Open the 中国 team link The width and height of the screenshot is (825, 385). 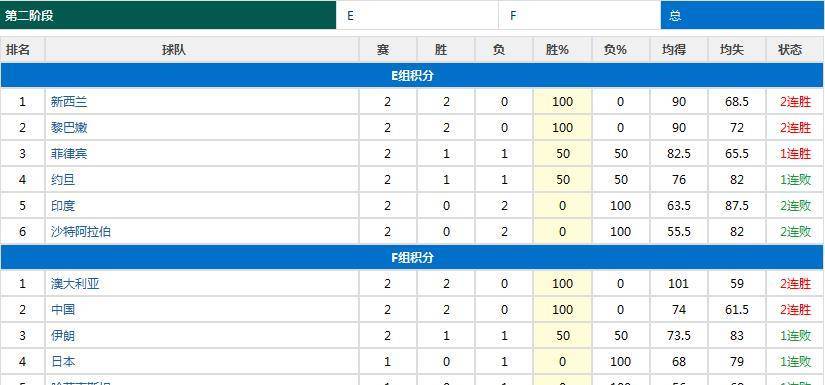[63, 310]
